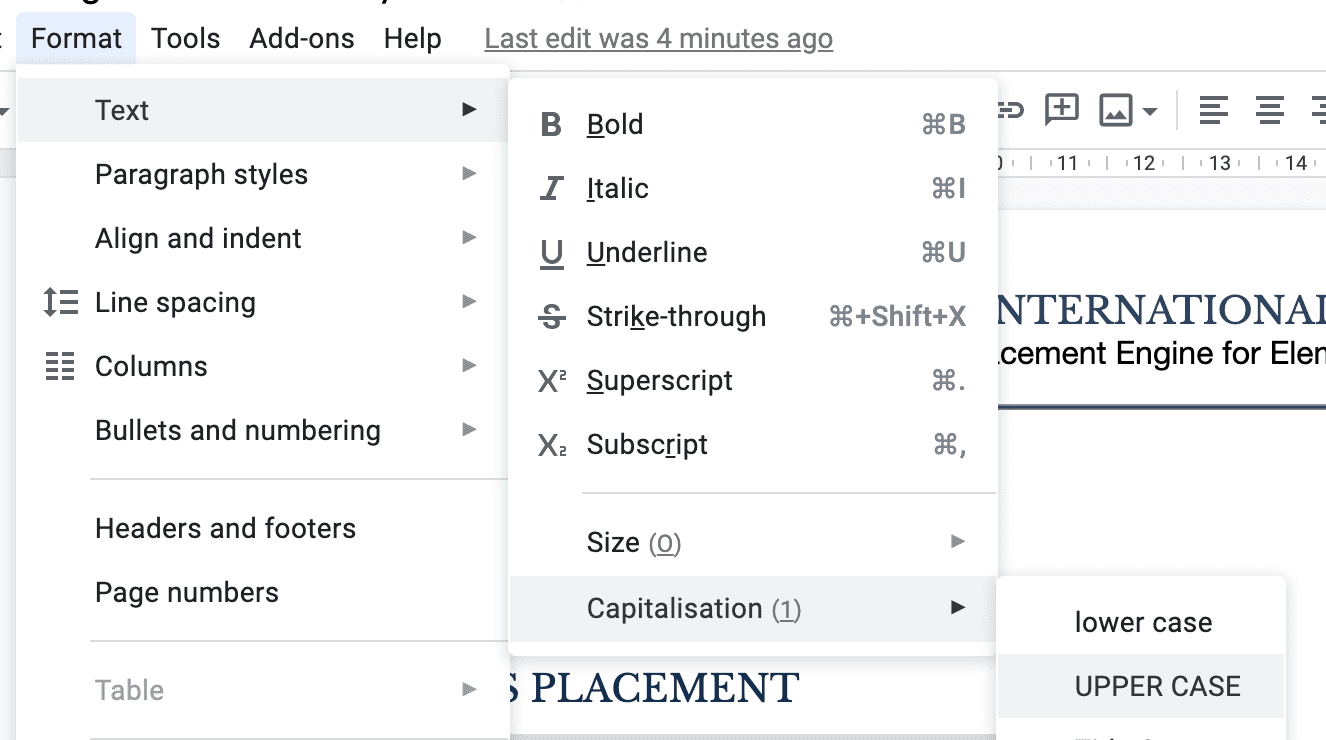Click the Strike-through S icon in the Text submenu
The width and height of the screenshot is (1326, 740).
pyautogui.click(x=551, y=317)
